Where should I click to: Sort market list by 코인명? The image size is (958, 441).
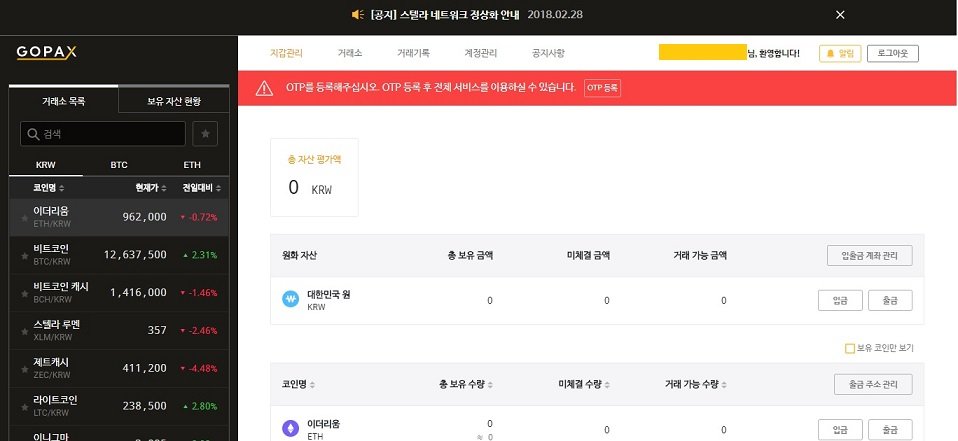coord(50,187)
